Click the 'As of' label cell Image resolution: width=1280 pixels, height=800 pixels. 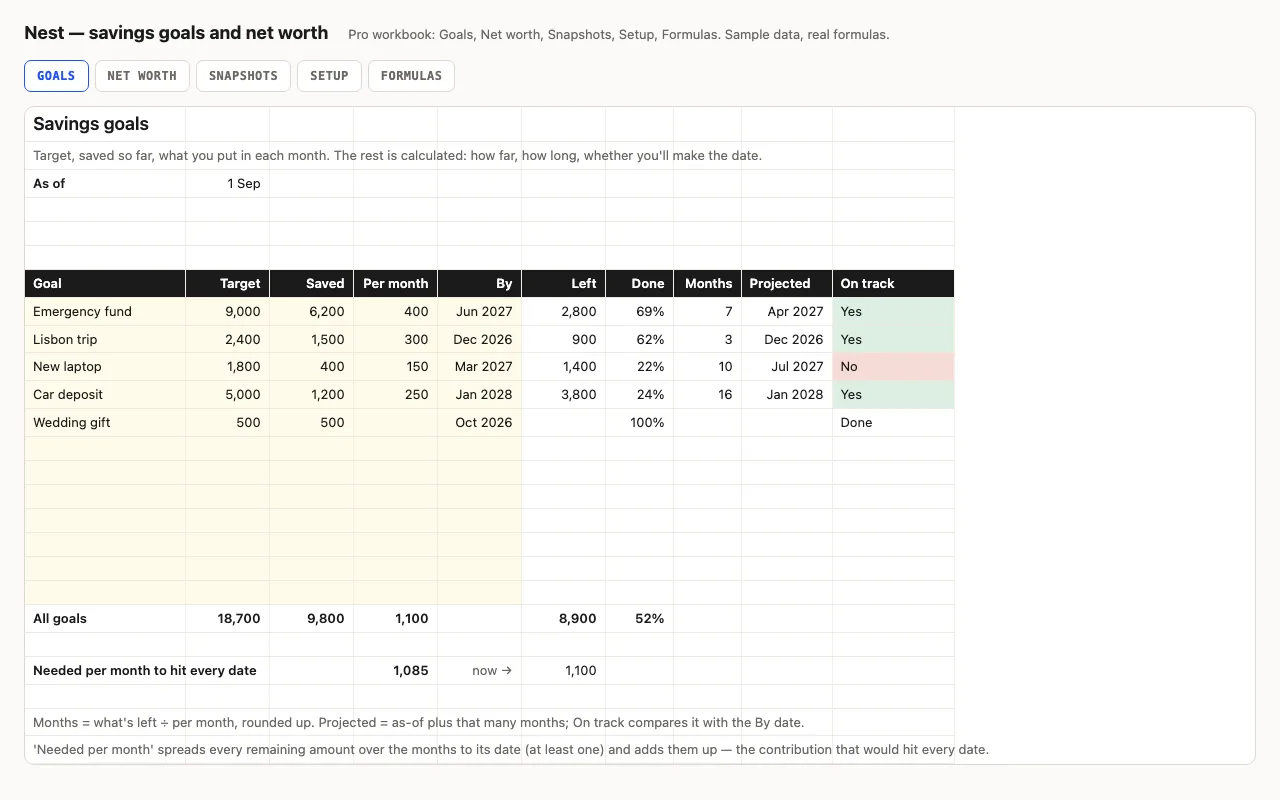point(105,184)
